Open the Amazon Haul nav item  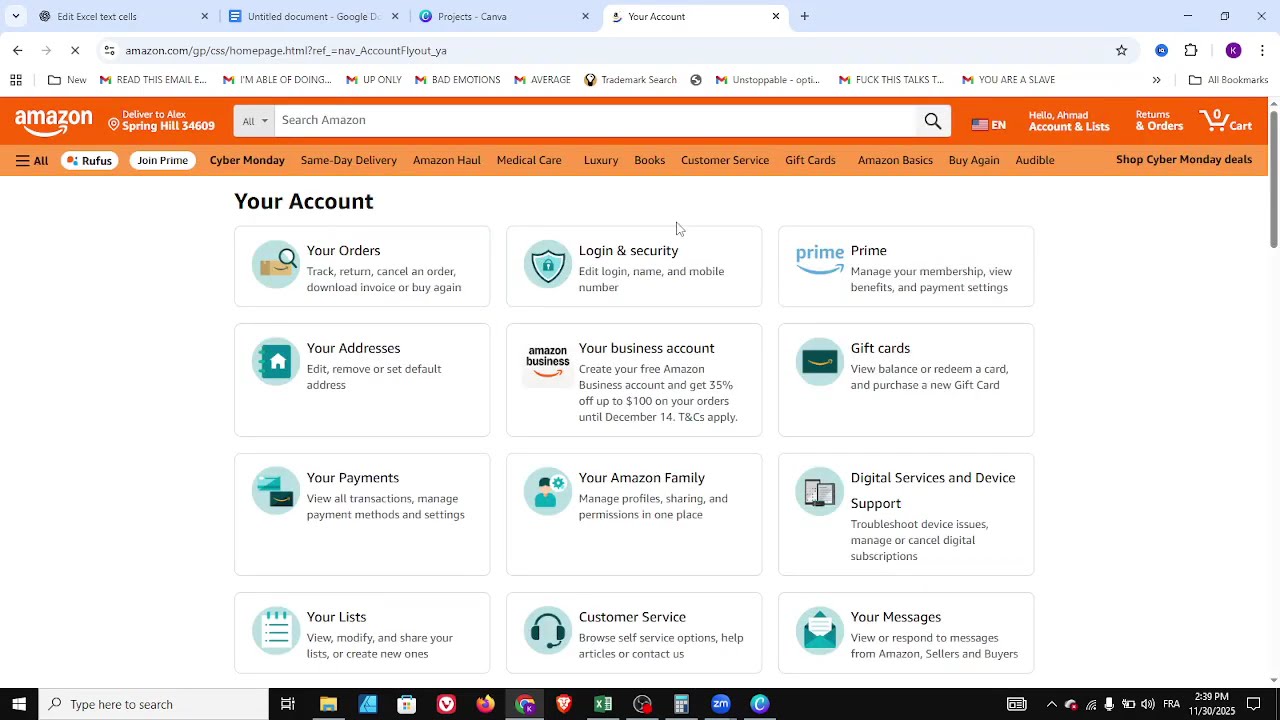tap(446, 160)
